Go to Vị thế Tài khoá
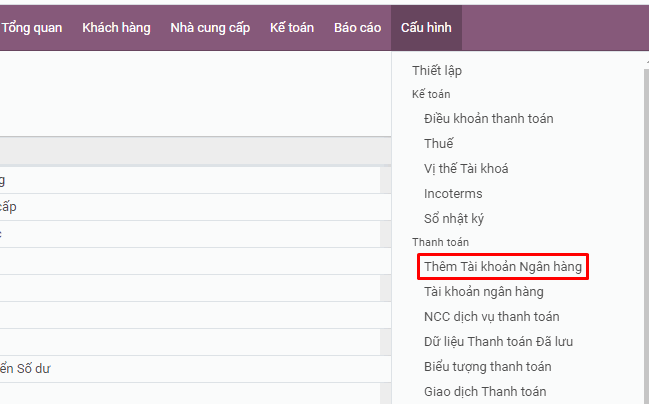The image size is (649, 404). [465, 169]
